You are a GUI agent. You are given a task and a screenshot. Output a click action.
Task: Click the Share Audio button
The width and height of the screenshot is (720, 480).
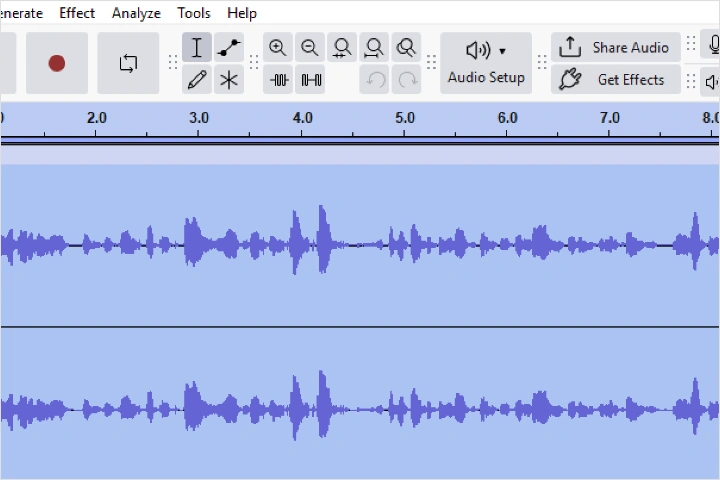click(x=616, y=47)
